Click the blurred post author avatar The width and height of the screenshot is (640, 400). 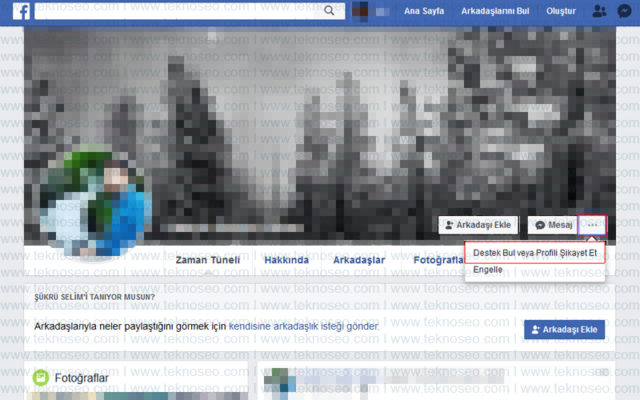click(280, 382)
